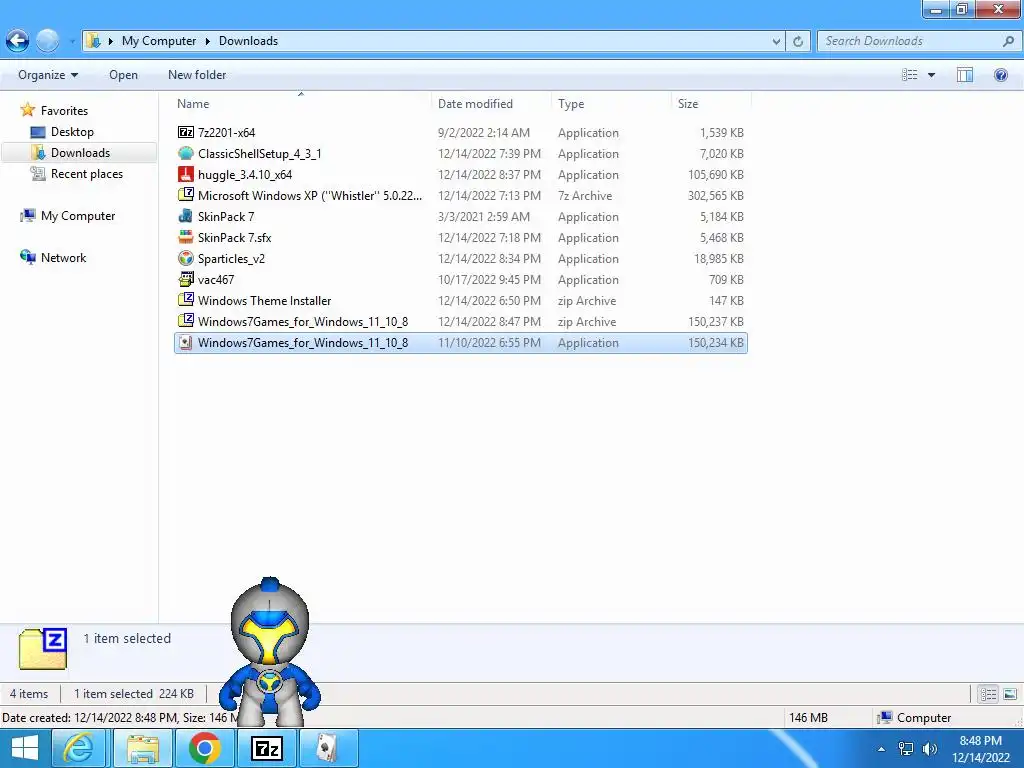Click the Forward navigation arrow
Viewport: 1024px width, 768px height.
47,40
